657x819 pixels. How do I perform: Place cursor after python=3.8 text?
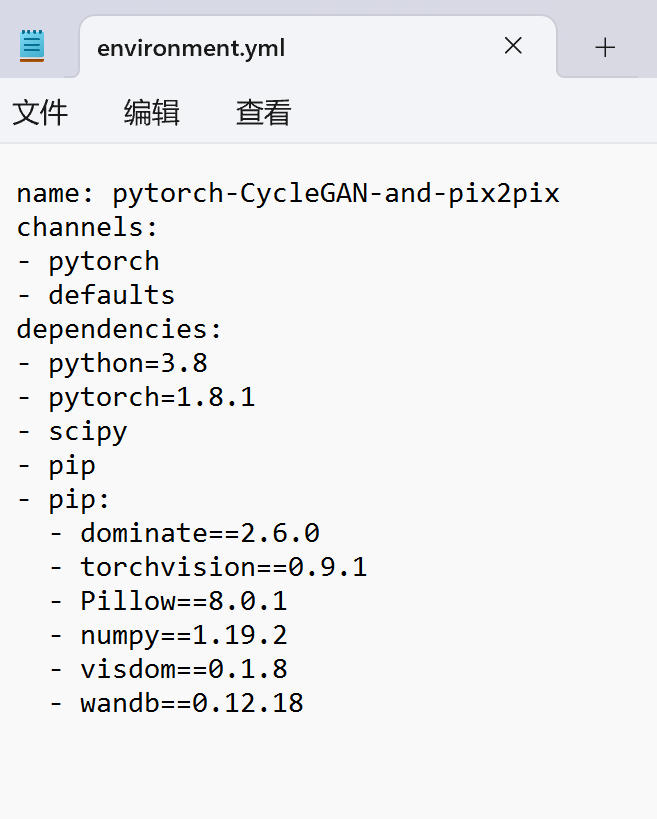tap(207, 363)
